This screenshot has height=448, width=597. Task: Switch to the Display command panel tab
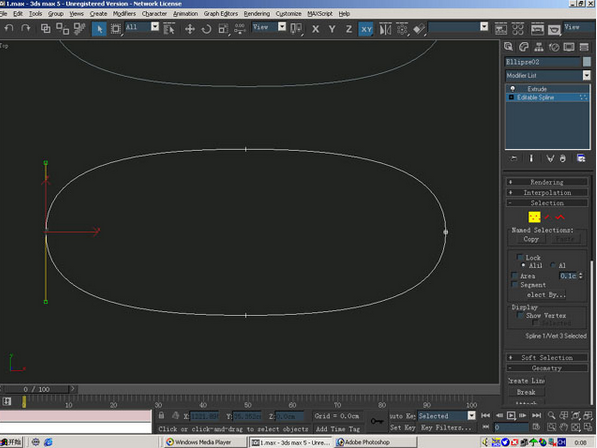point(569,47)
